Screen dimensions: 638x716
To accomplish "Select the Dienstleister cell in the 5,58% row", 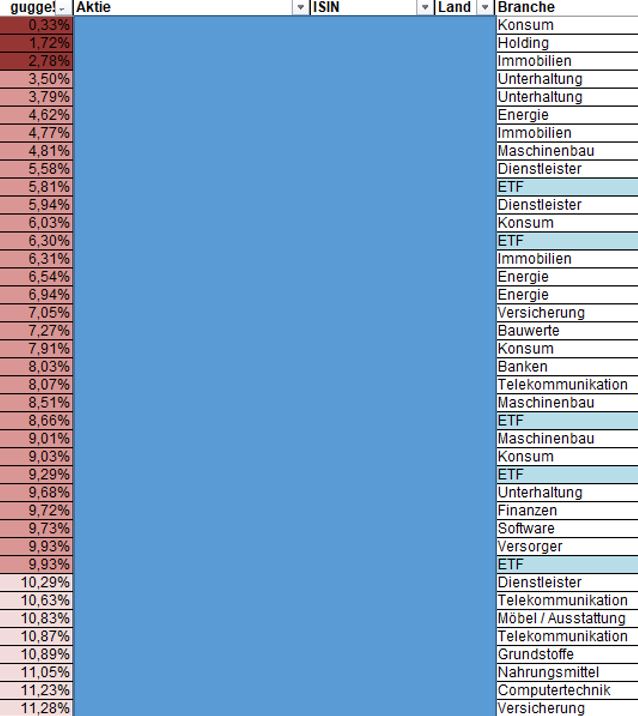I will [567, 169].
